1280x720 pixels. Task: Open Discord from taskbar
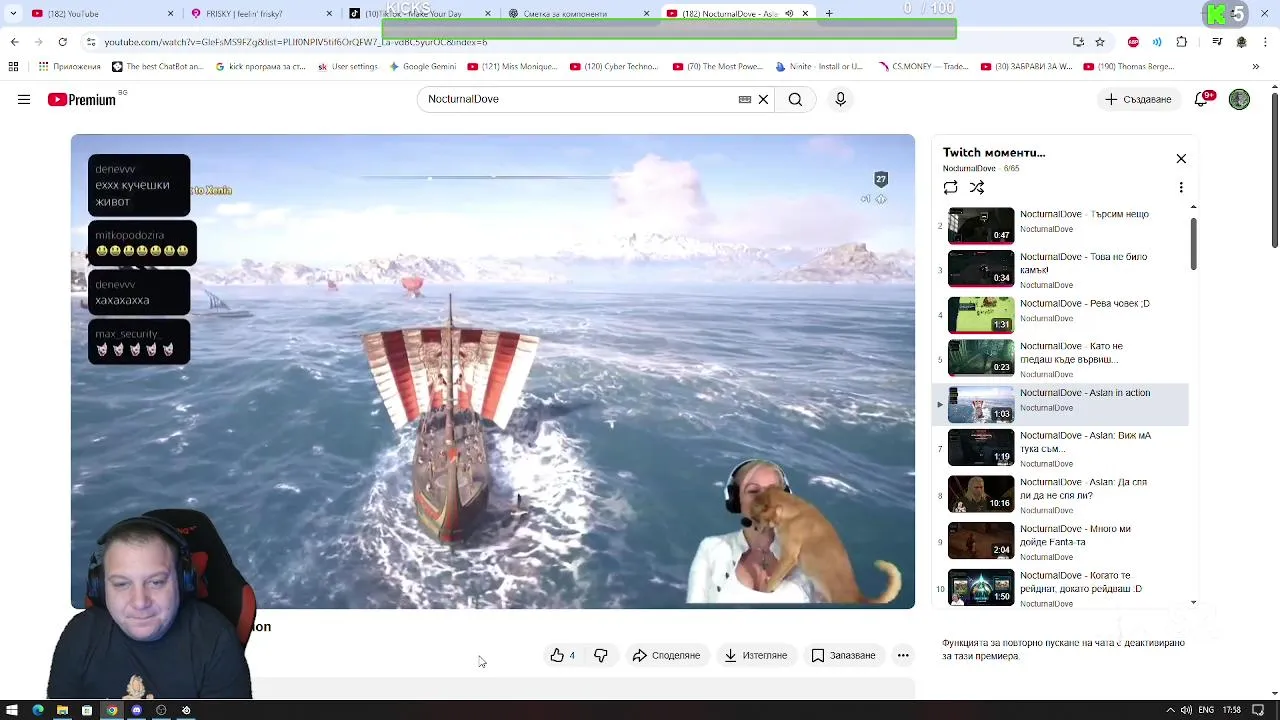point(137,710)
